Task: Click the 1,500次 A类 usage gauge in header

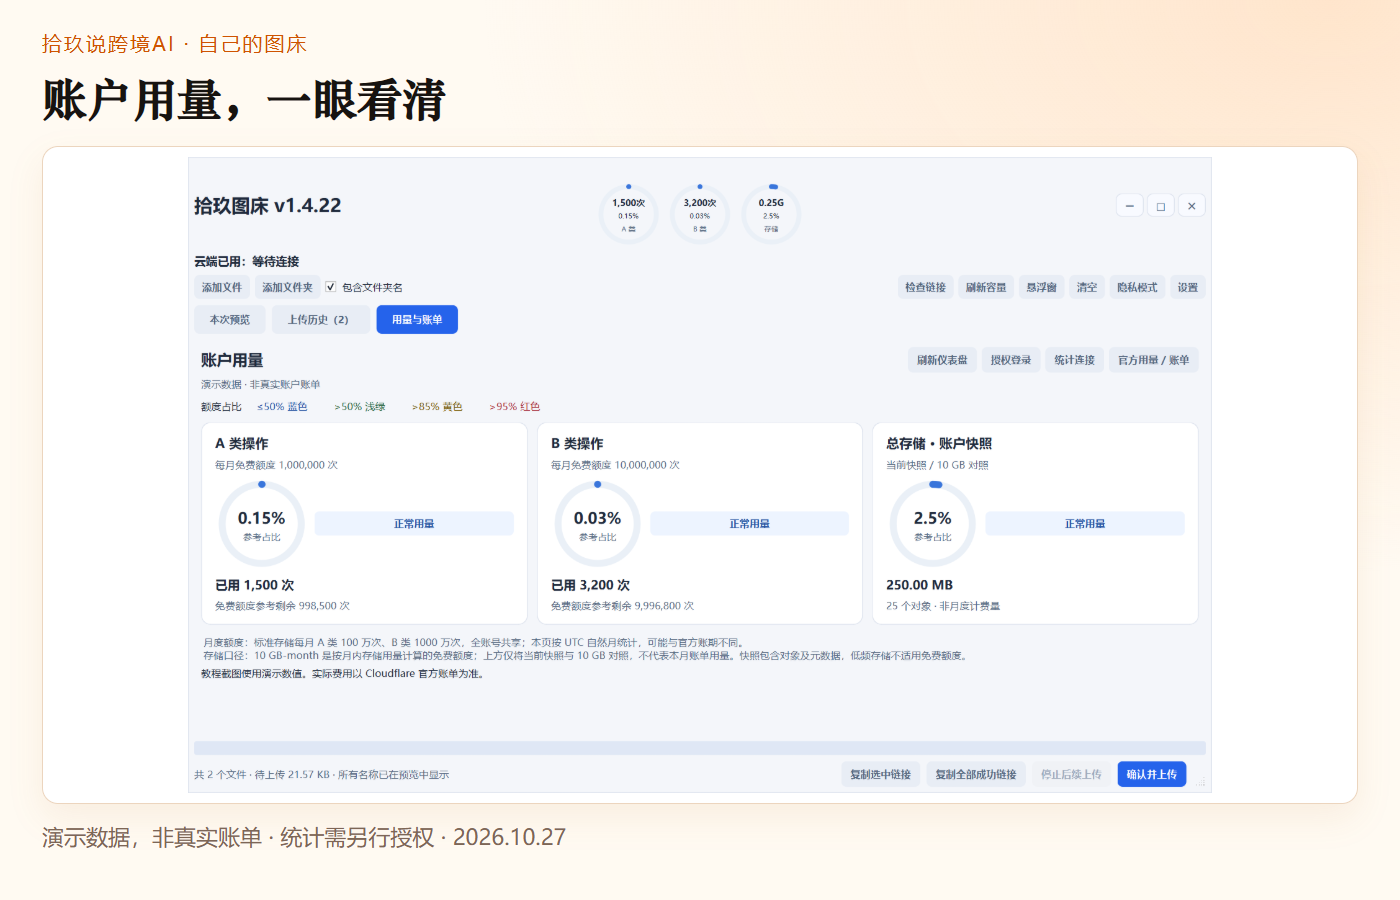Action: tap(628, 214)
